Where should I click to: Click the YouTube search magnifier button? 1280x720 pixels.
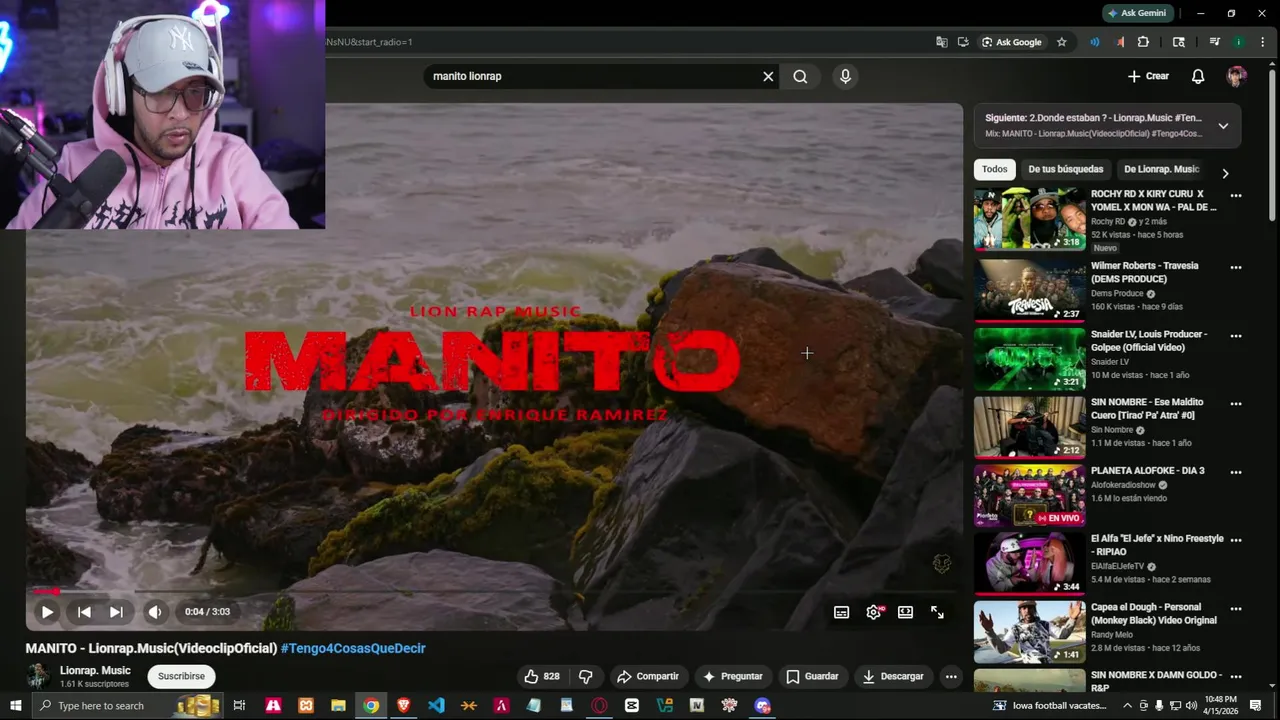(800, 76)
